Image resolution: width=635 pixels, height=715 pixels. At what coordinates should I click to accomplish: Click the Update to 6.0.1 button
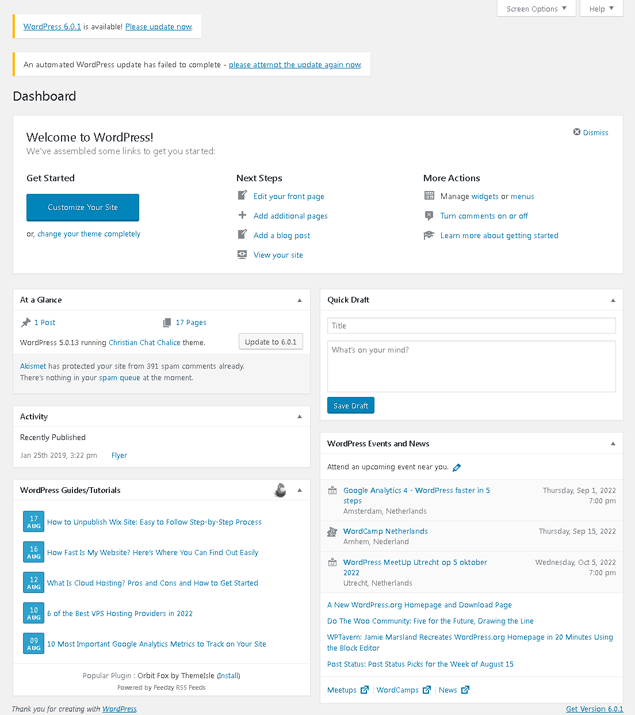[271, 342]
